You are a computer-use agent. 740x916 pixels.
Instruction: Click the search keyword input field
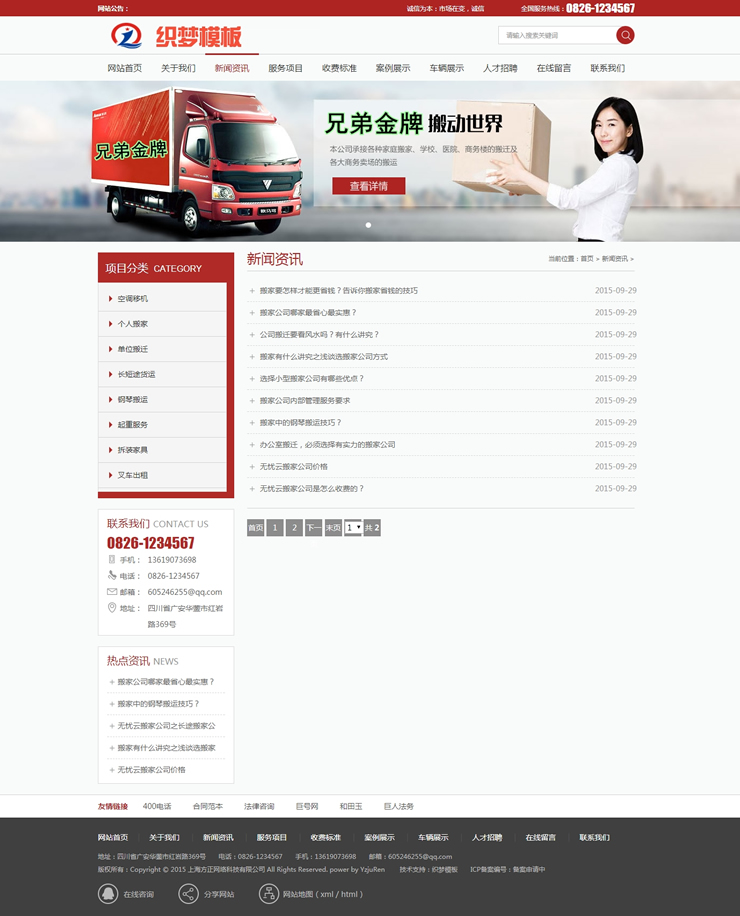pyautogui.click(x=556, y=36)
